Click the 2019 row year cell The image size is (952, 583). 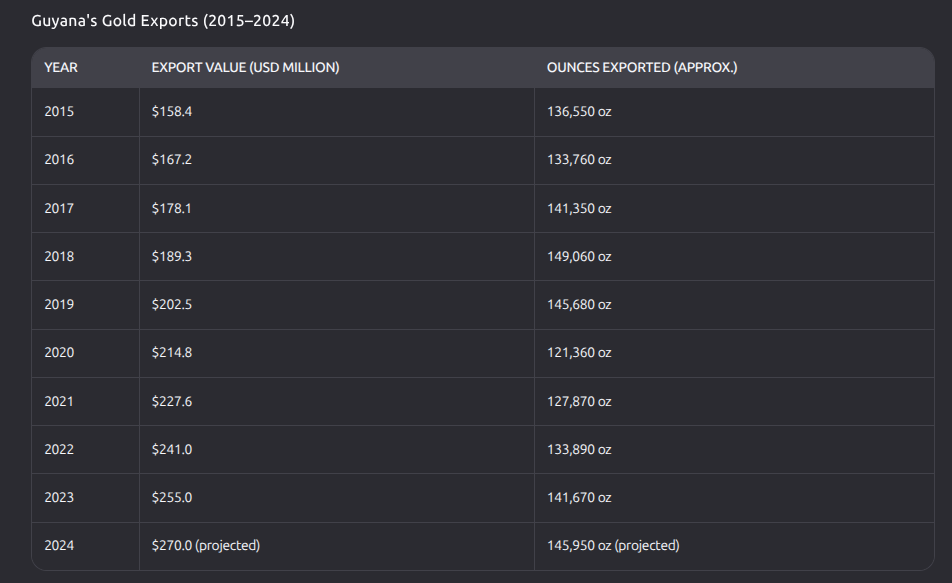pyautogui.click(x=59, y=305)
